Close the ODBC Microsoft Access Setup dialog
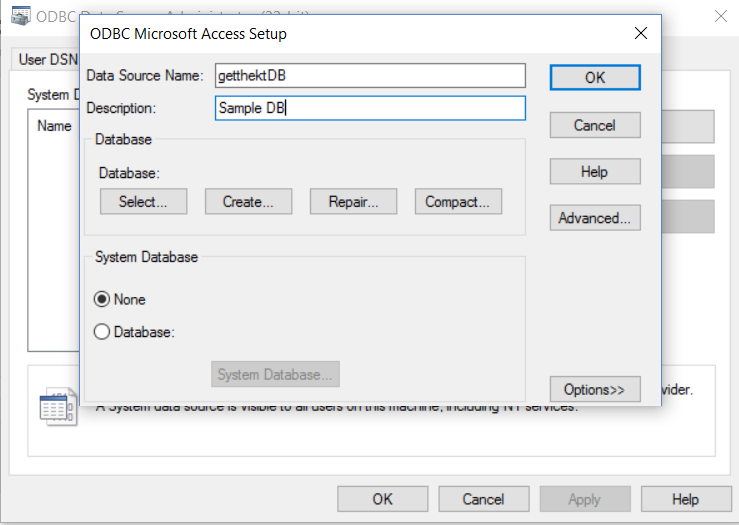This screenshot has height=525, width=739. (640, 34)
